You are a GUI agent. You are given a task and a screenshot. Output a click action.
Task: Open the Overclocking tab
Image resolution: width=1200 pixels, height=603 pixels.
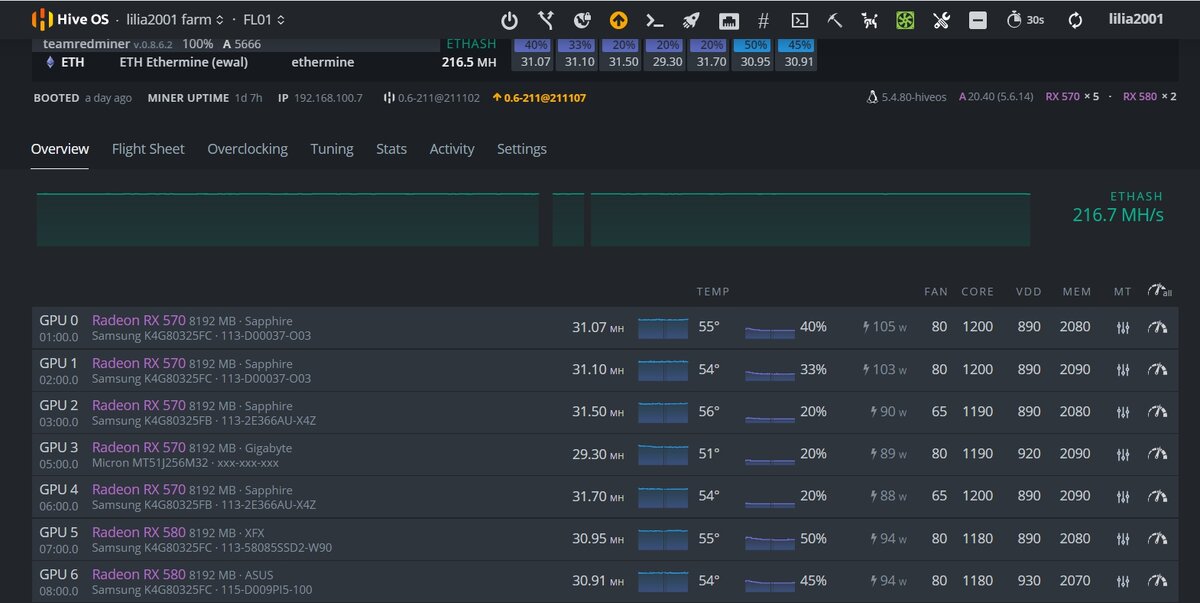pos(247,149)
